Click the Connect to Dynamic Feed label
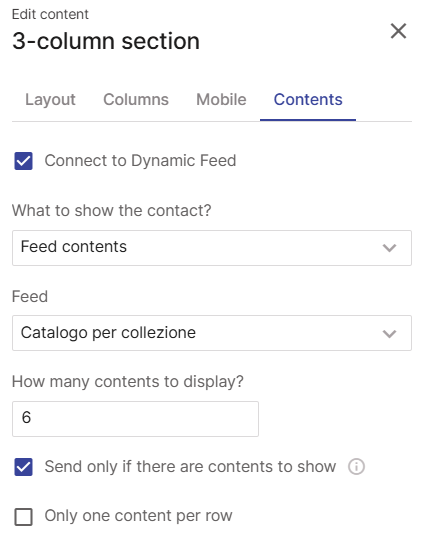434x543 pixels. click(140, 161)
